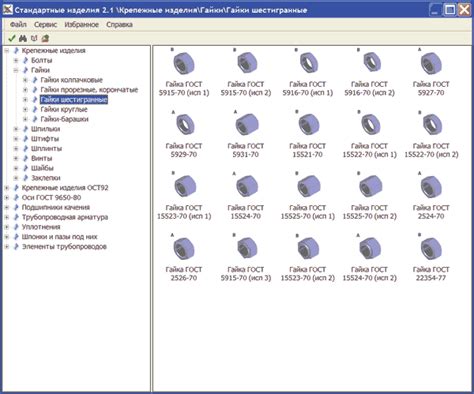Screen dimensions: 474x394
Task: Expand the Винты tree node
Action: (16, 158)
